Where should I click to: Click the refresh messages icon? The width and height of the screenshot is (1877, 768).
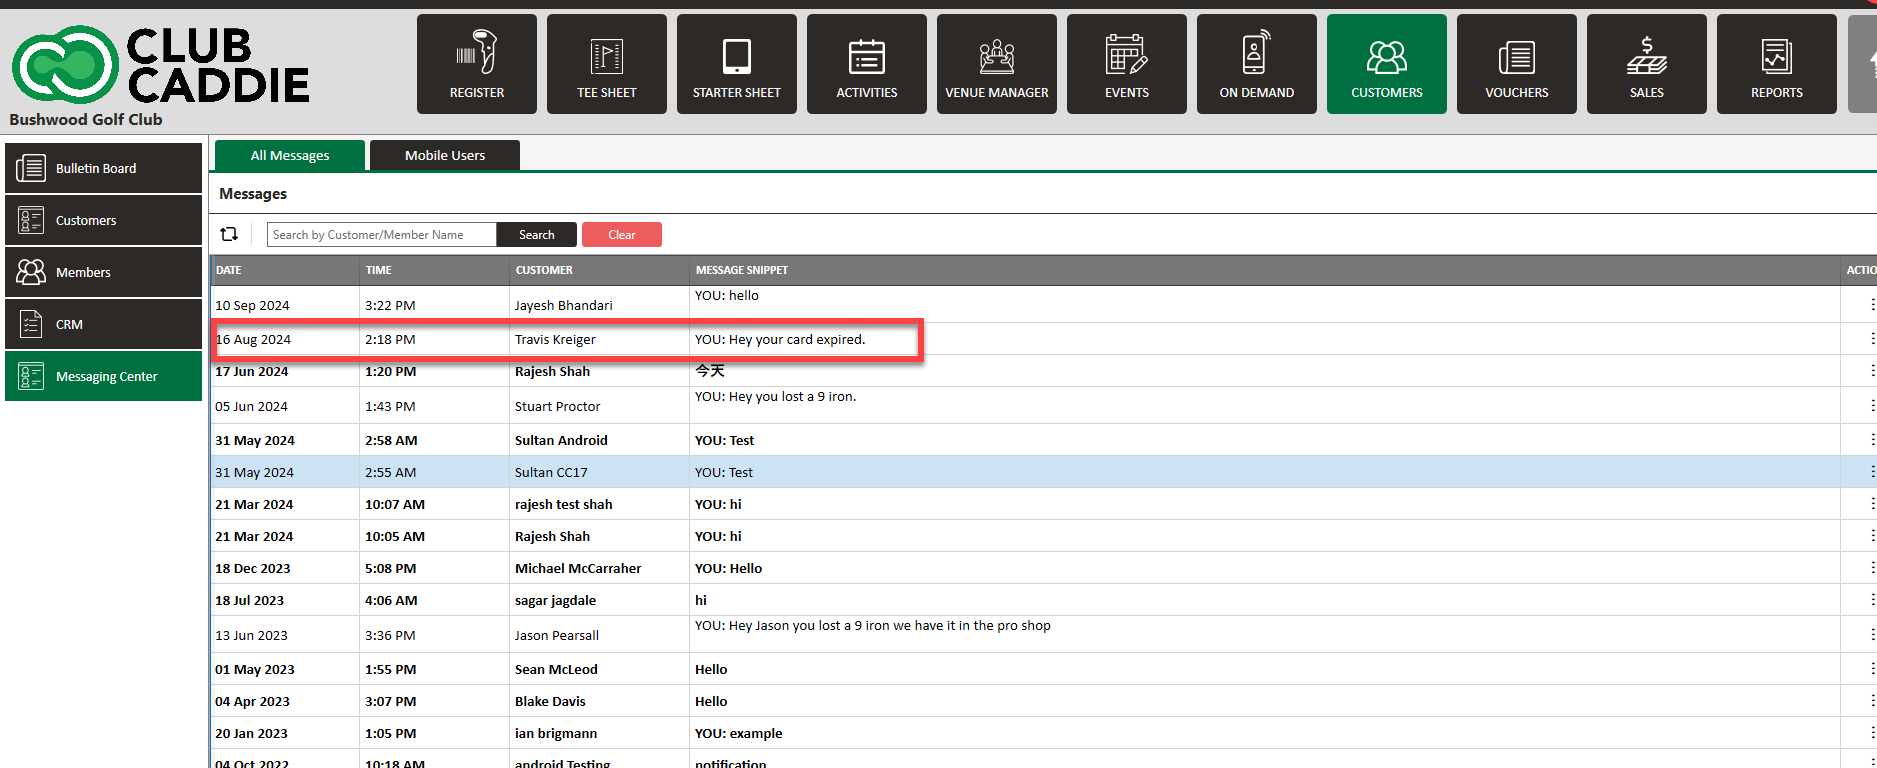click(229, 234)
